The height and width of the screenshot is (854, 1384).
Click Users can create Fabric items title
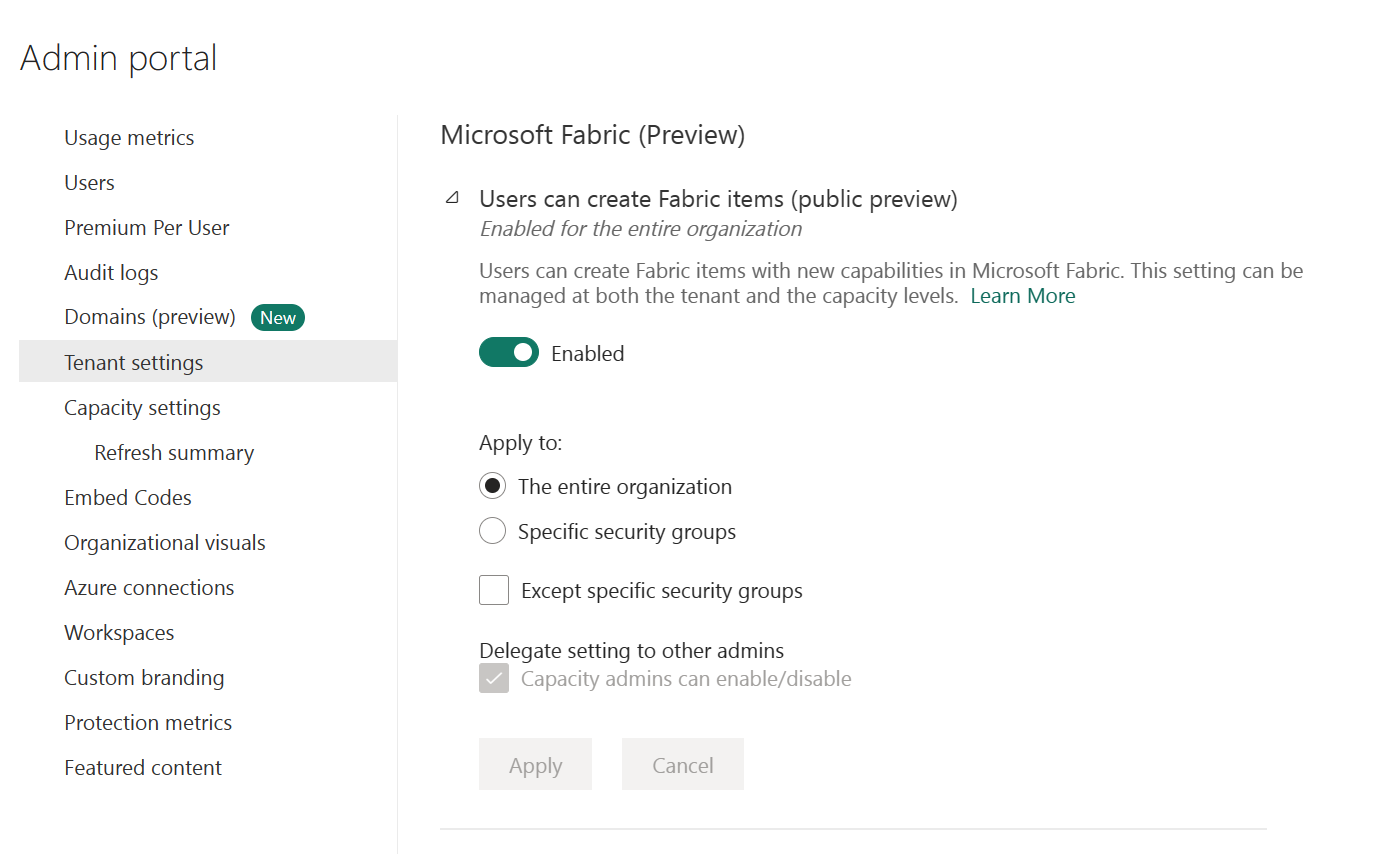coord(718,199)
